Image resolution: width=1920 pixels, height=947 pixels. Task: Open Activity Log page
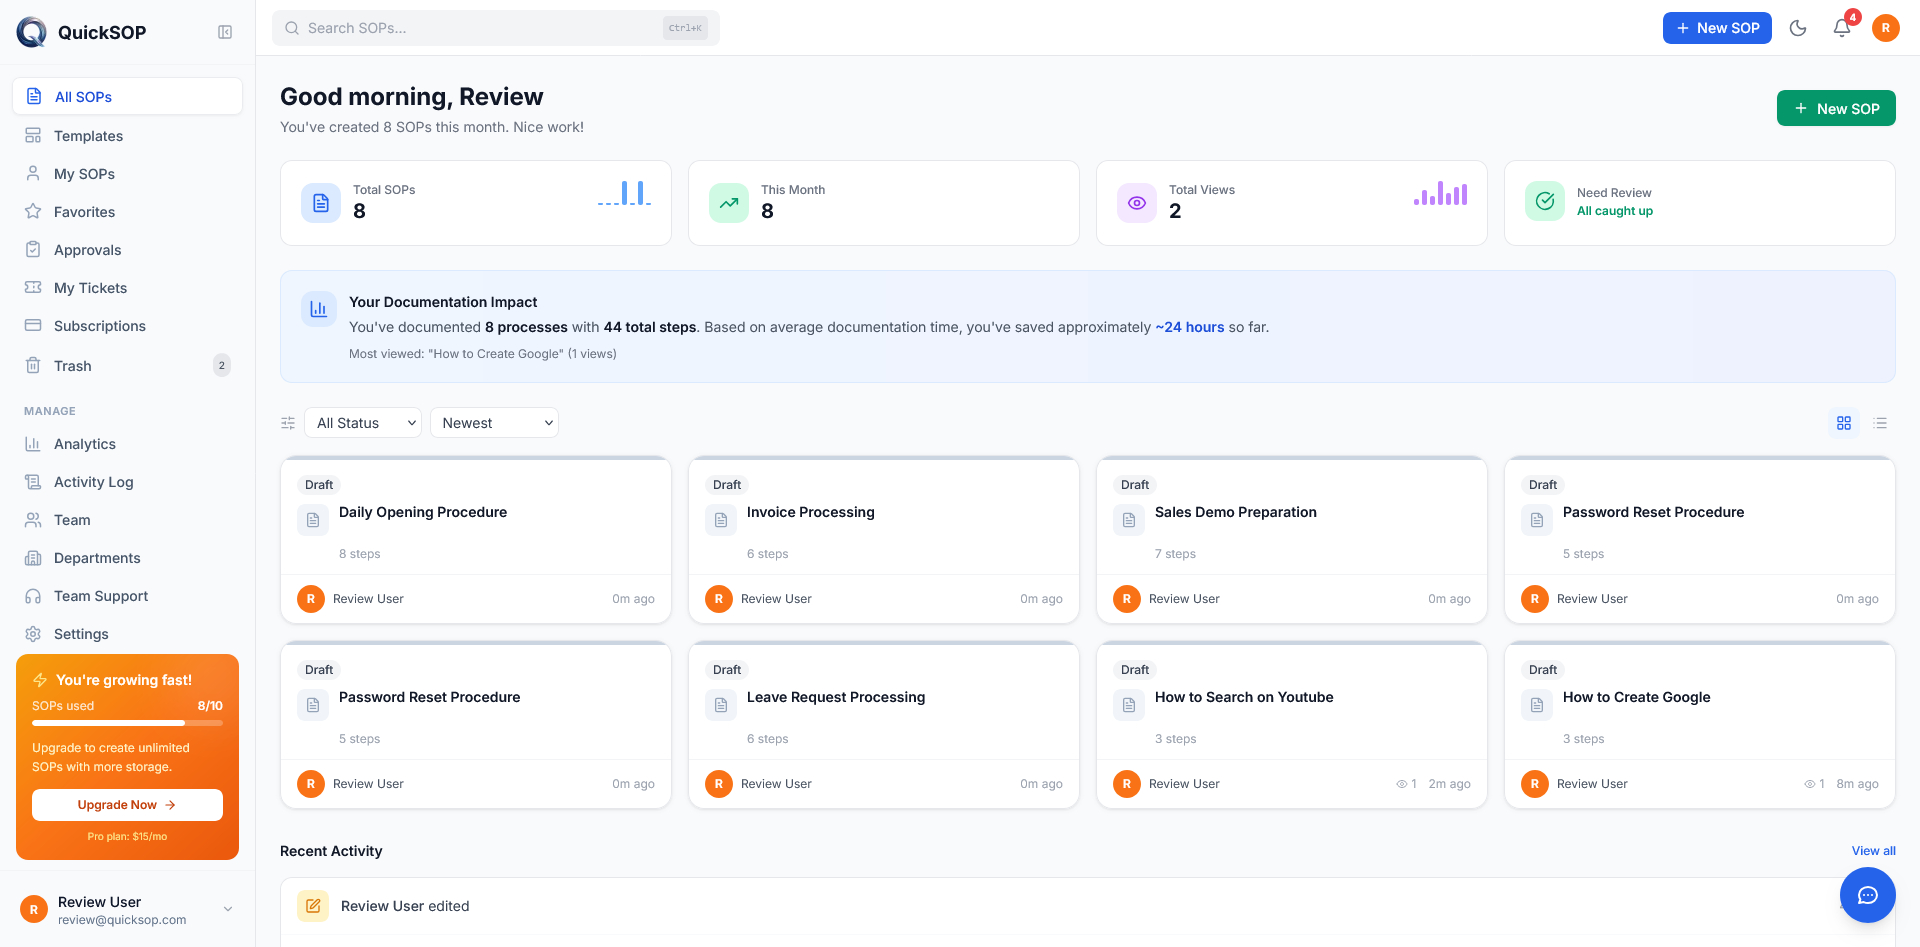(128, 482)
